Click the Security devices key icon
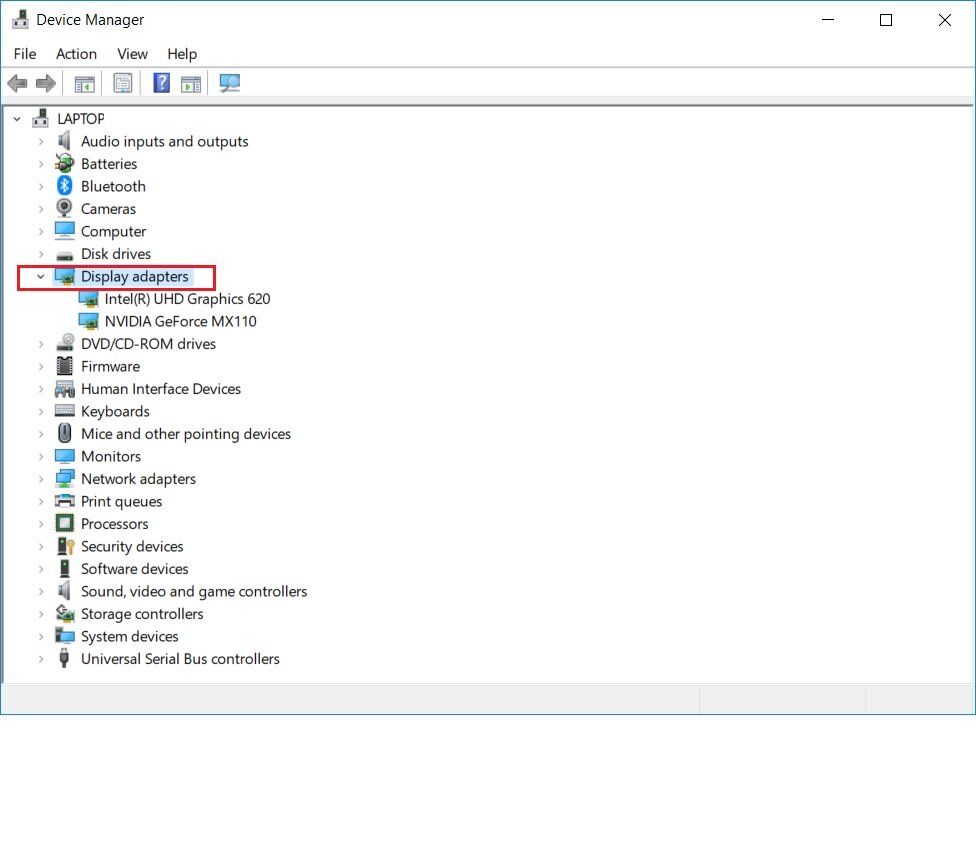Screen dimensions: 976x850 pos(65,546)
